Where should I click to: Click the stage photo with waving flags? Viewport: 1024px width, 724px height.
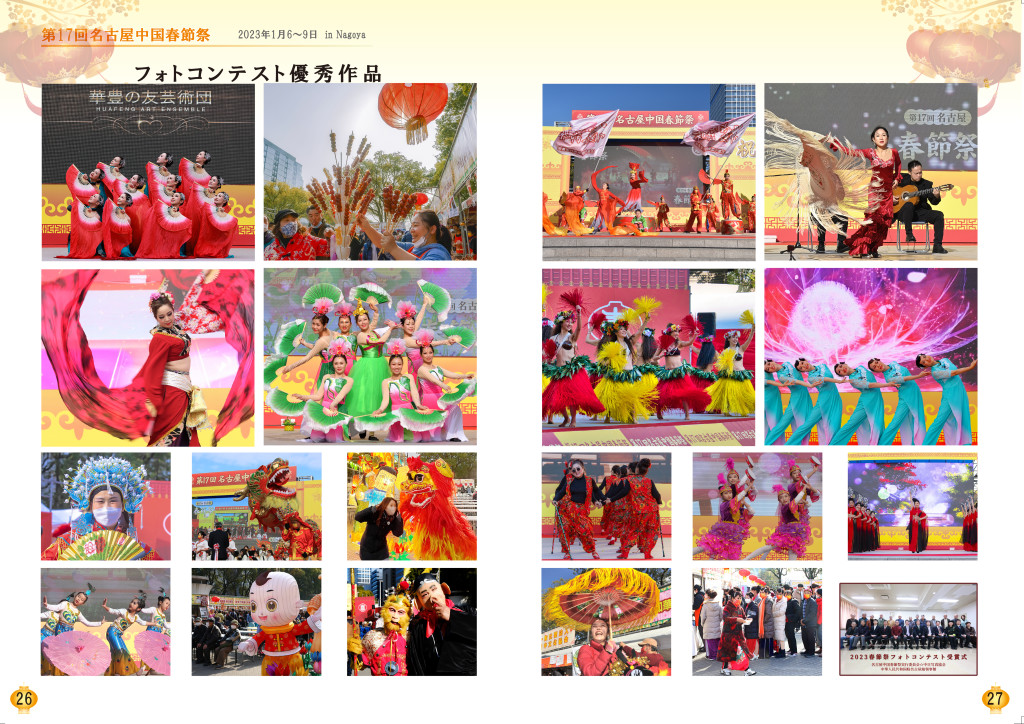coord(648,172)
